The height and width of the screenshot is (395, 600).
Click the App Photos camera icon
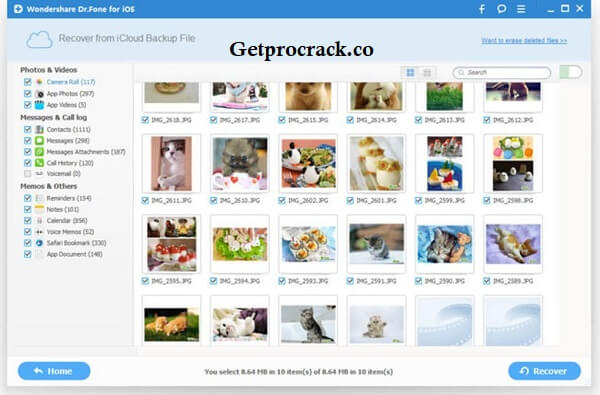pos(39,94)
